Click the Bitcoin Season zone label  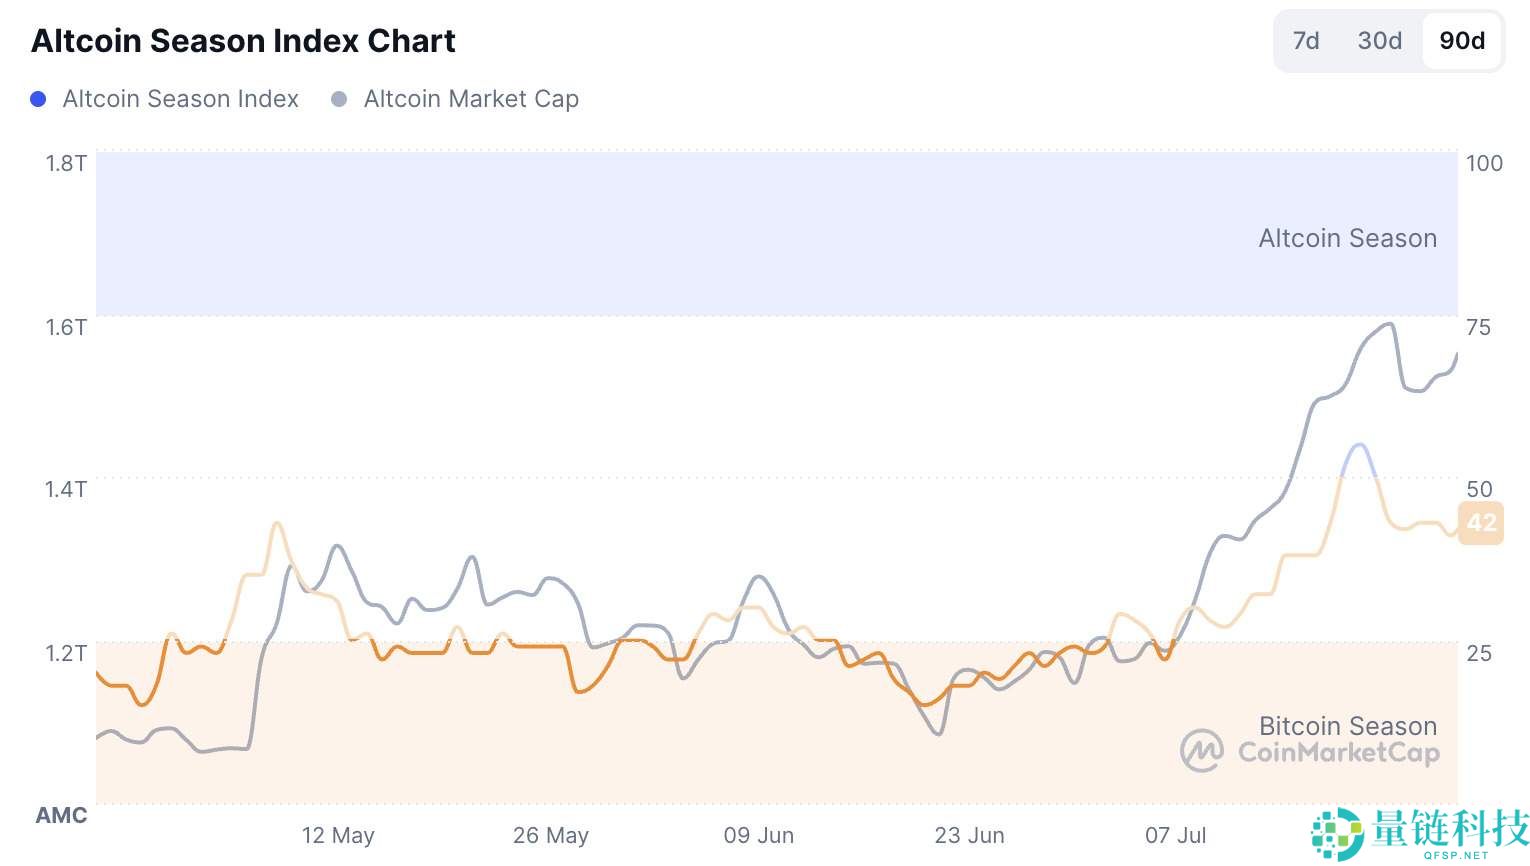point(1347,725)
